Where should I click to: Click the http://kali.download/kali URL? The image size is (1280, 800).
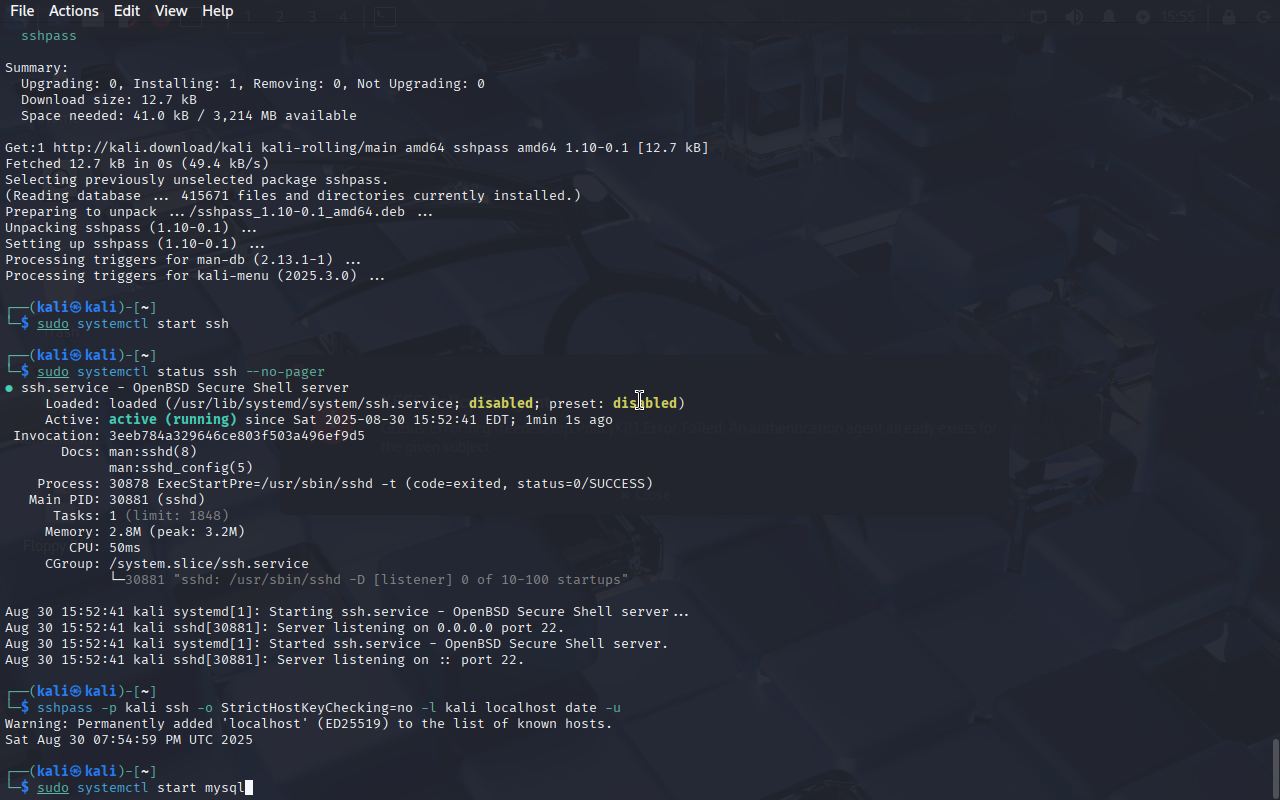tap(149, 148)
